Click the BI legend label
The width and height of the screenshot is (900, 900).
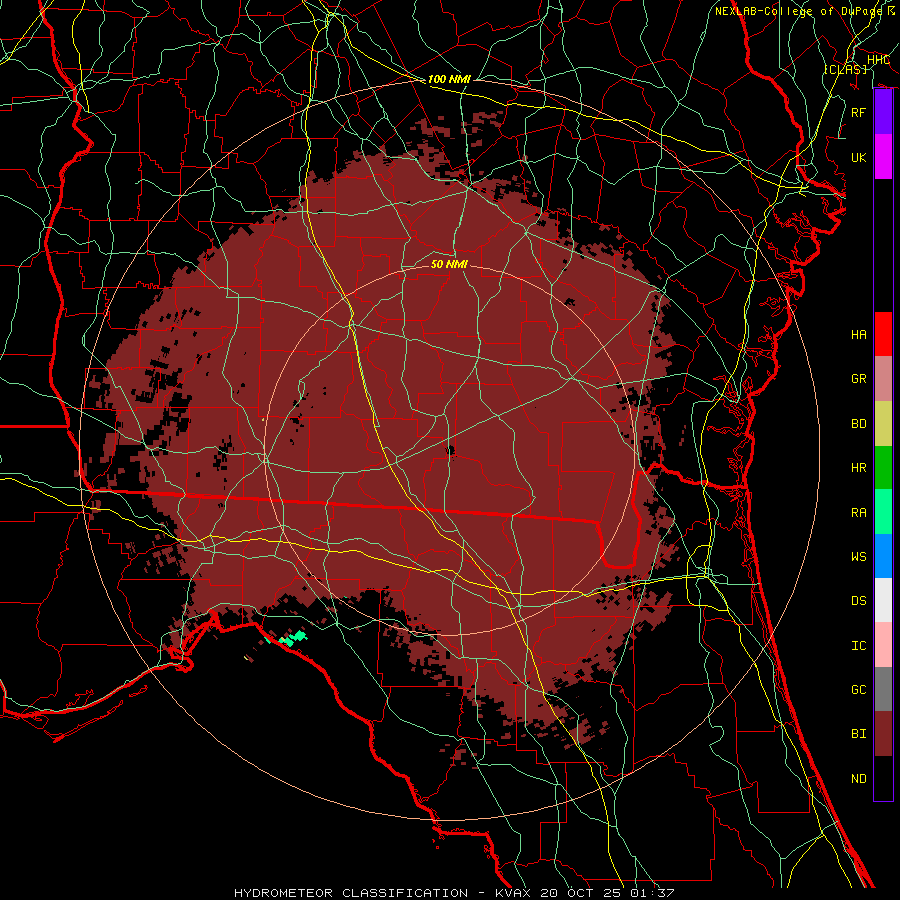click(x=859, y=734)
